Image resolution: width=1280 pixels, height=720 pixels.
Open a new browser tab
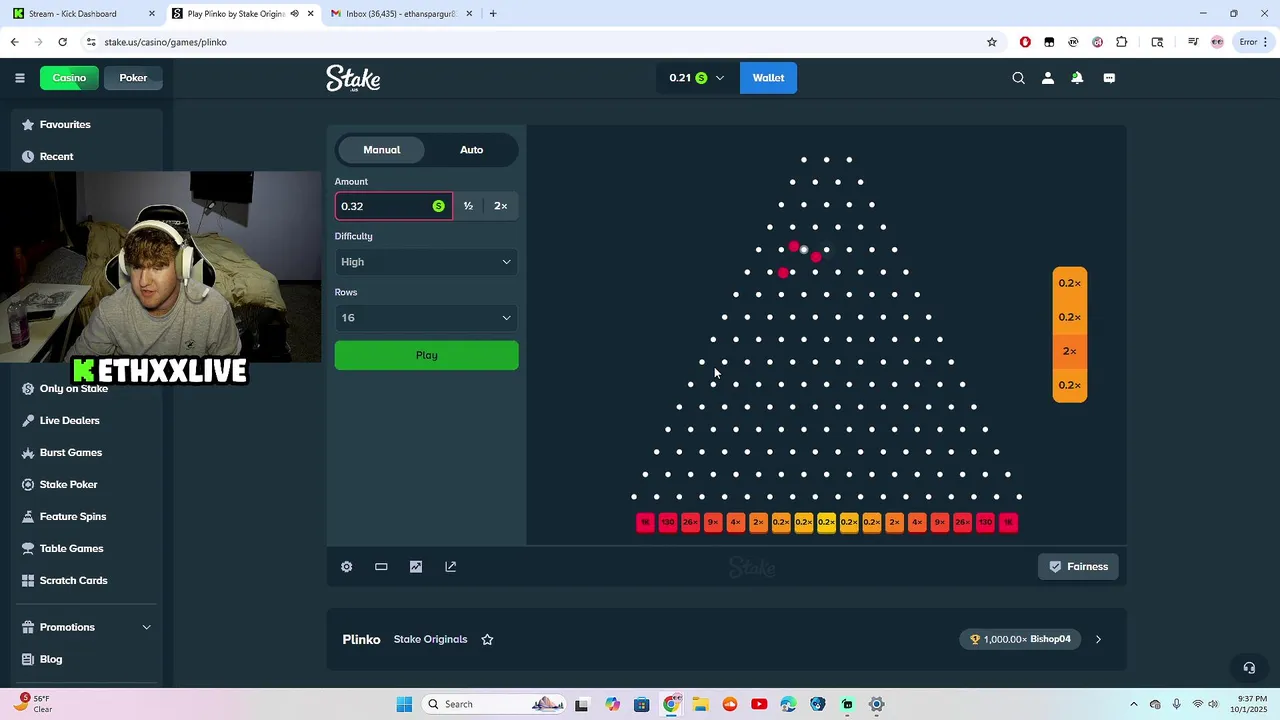point(493,14)
